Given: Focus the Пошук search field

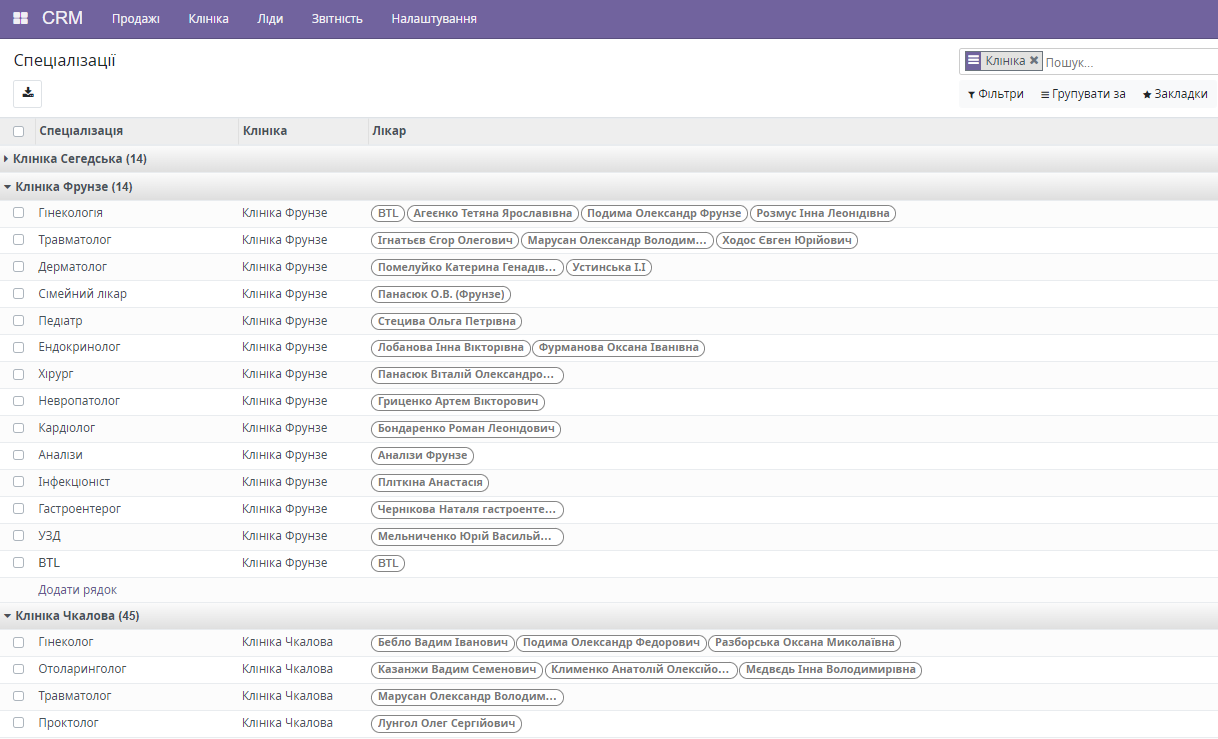Looking at the screenshot, I should pos(1125,62).
